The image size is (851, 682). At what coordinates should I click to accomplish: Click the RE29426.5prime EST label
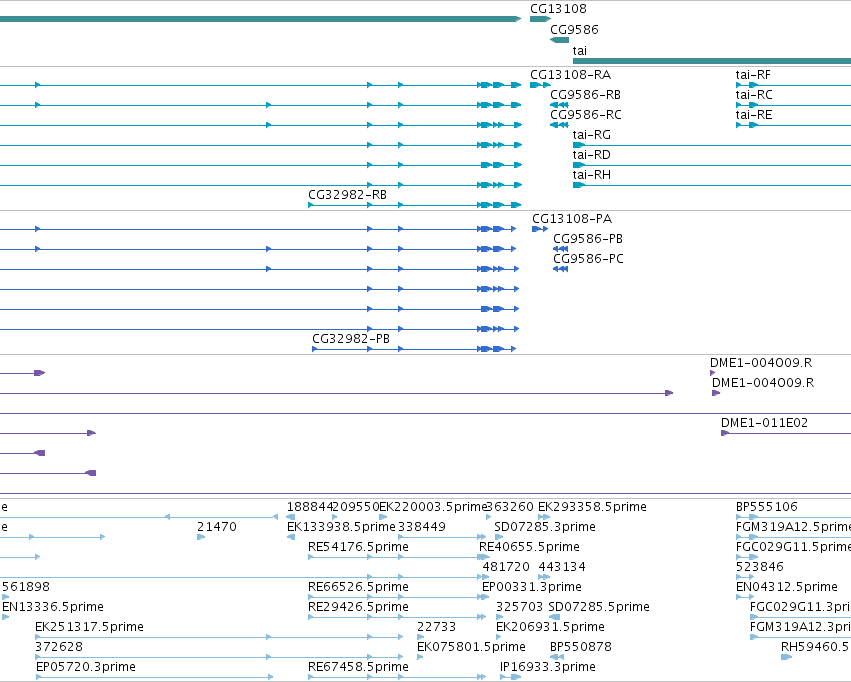[358, 607]
